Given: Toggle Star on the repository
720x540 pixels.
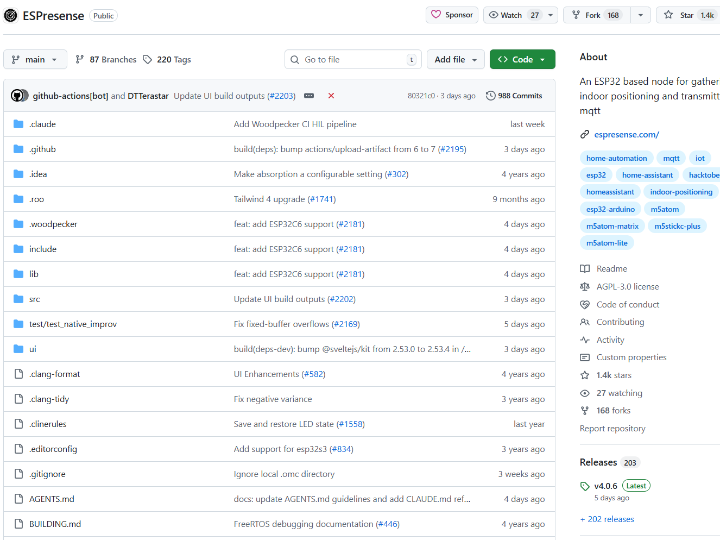Looking at the screenshot, I should point(680,15).
